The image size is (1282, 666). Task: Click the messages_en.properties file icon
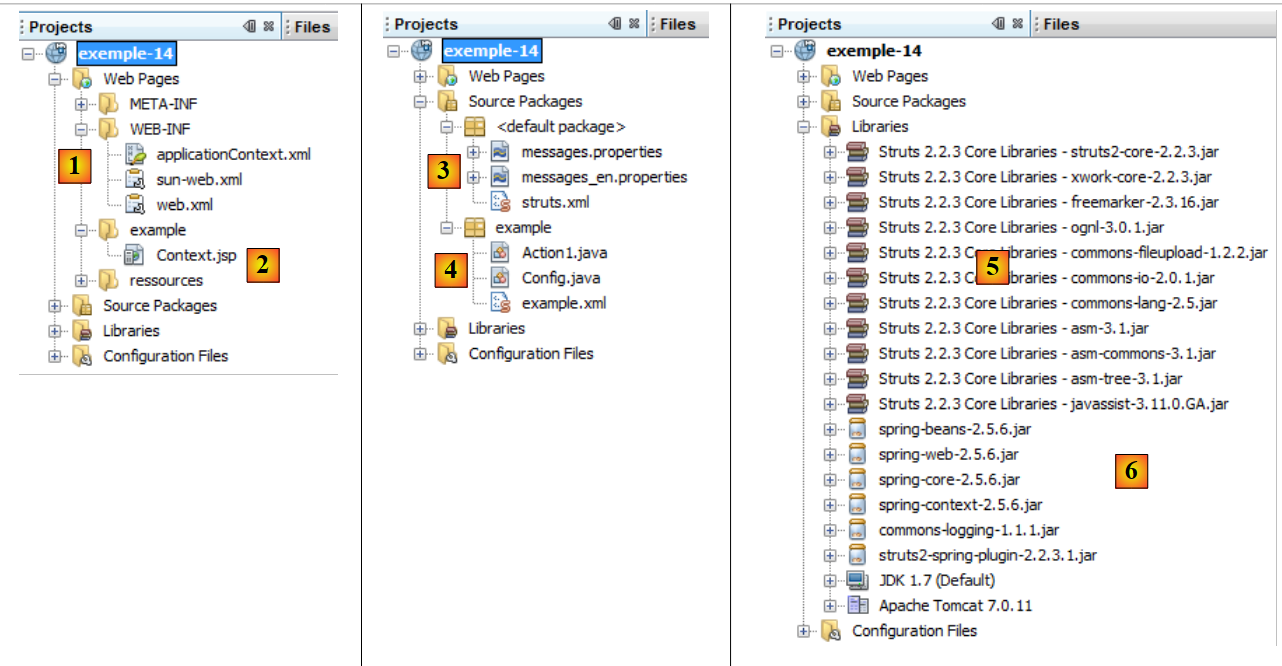point(501,177)
